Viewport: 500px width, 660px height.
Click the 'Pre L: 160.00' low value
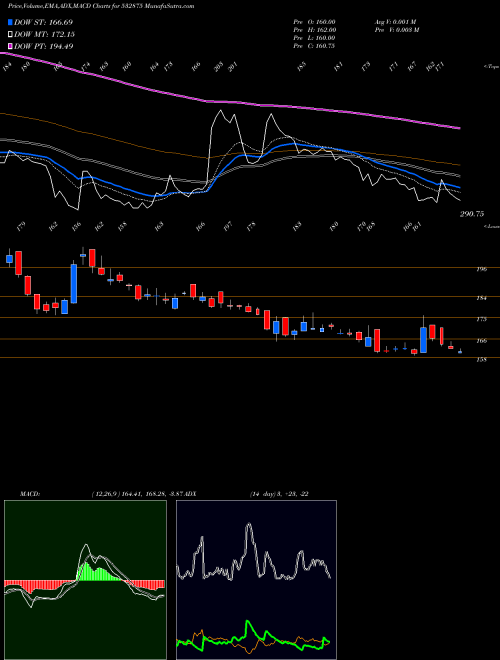coord(314,38)
